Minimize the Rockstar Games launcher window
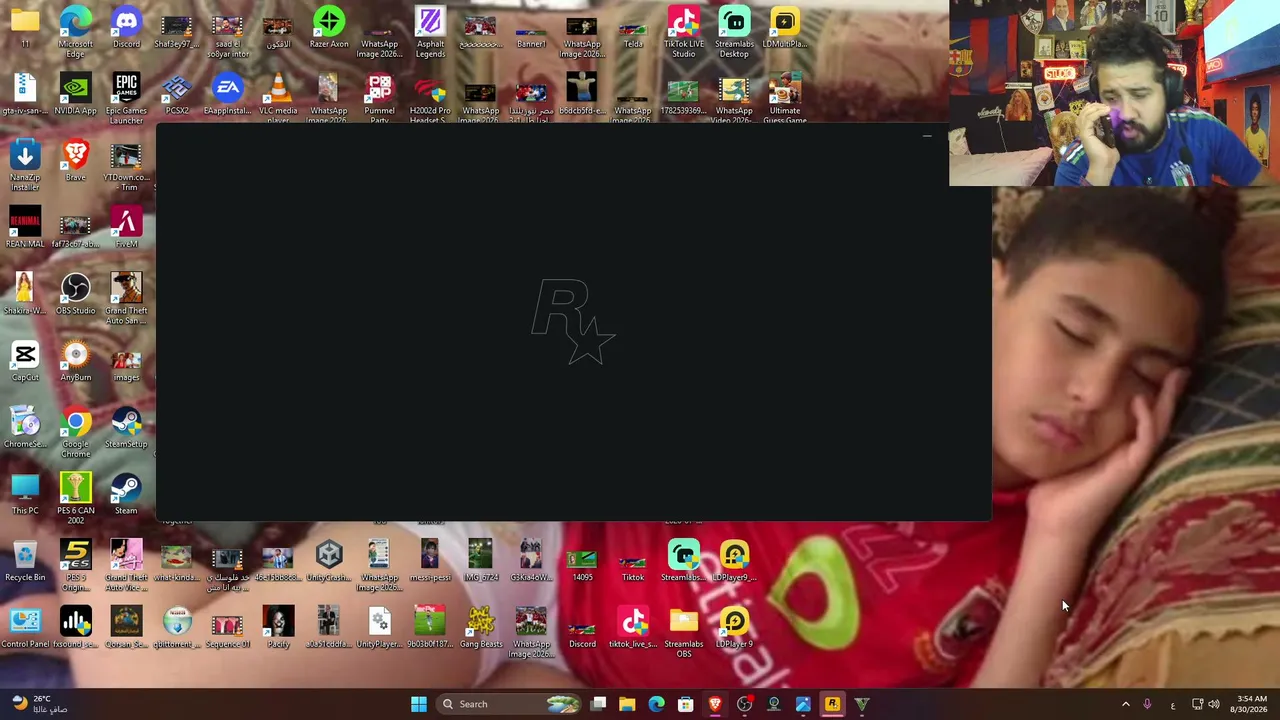This screenshot has height=720, width=1280. click(x=927, y=137)
